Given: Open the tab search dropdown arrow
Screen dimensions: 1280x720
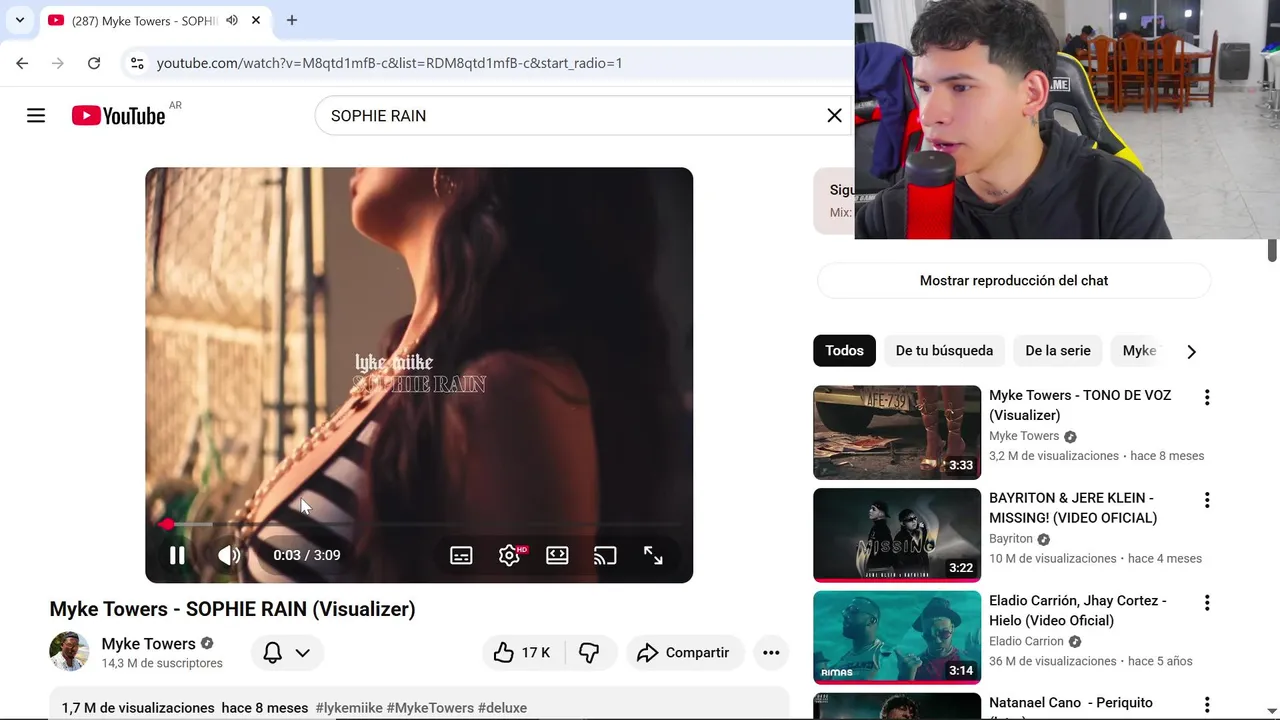Looking at the screenshot, I should point(19,20).
